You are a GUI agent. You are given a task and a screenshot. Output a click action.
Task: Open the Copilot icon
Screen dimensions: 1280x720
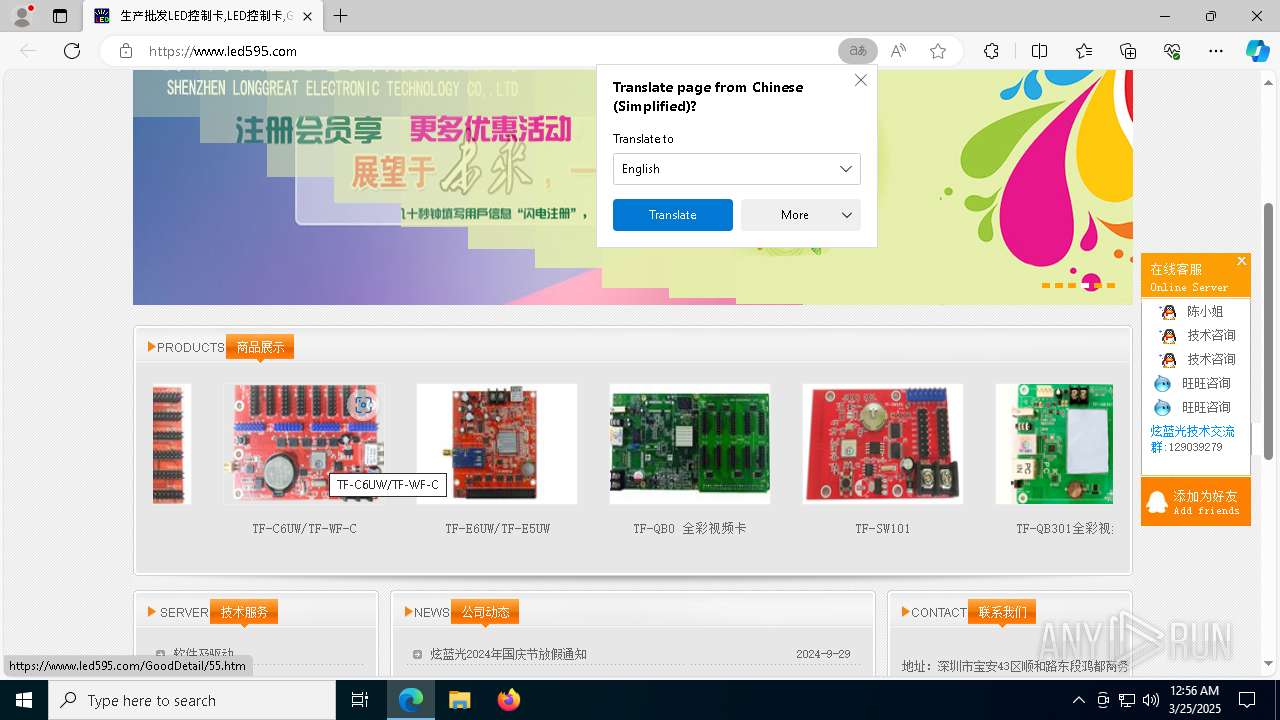pyautogui.click(x=1257, y=51)
